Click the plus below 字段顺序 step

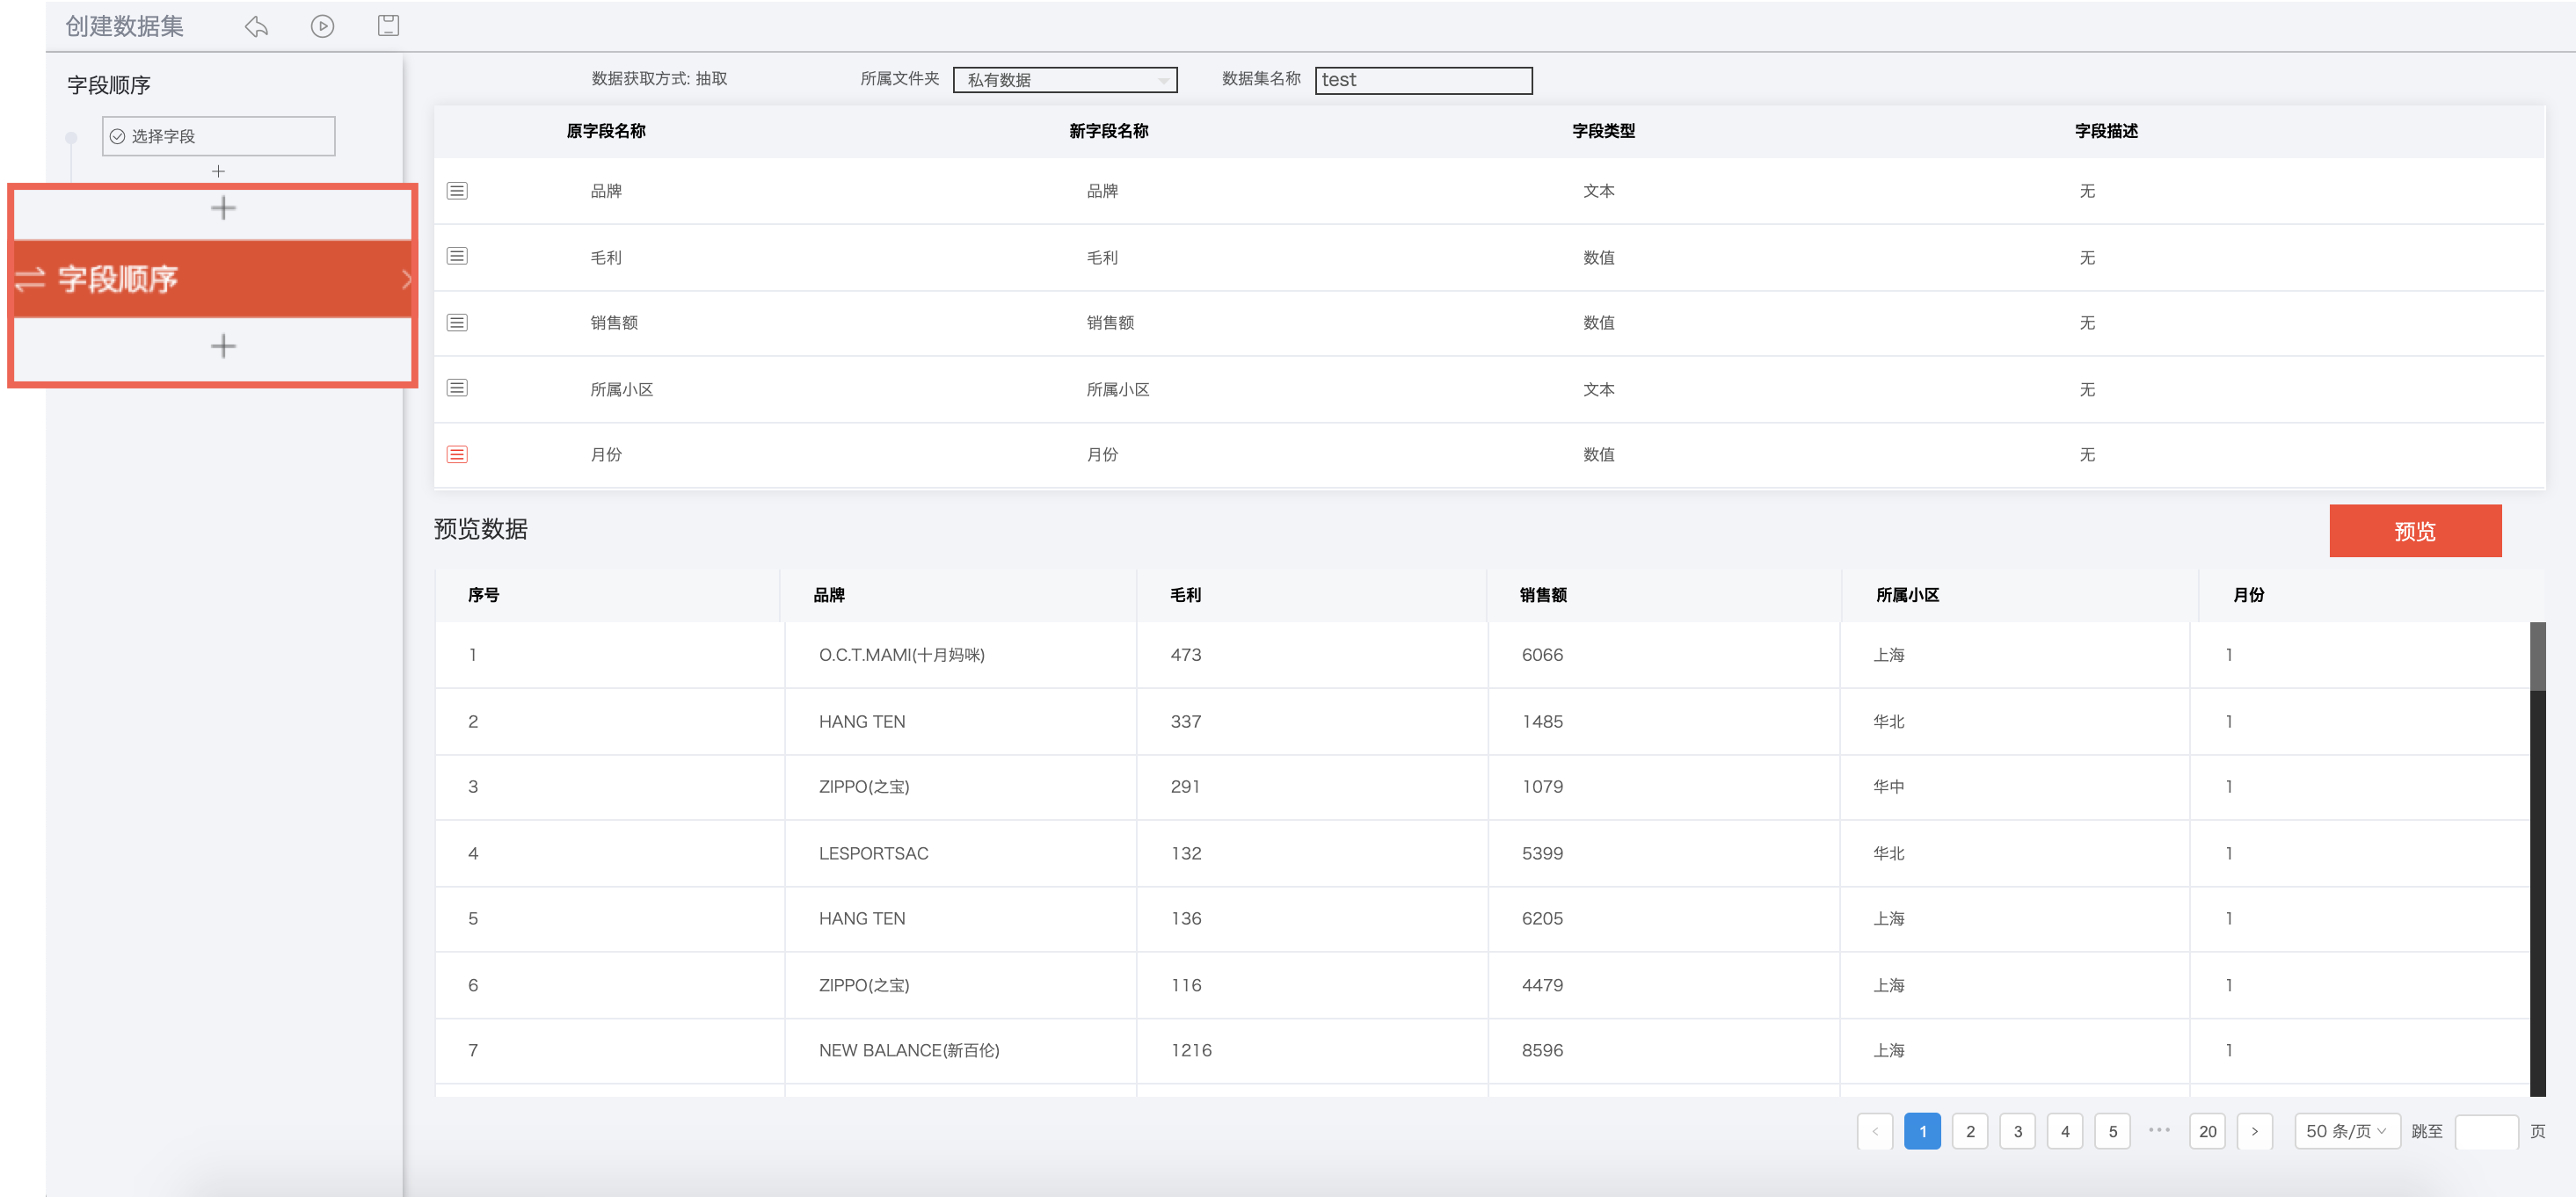pyautogui.click(x=223, y=346)
